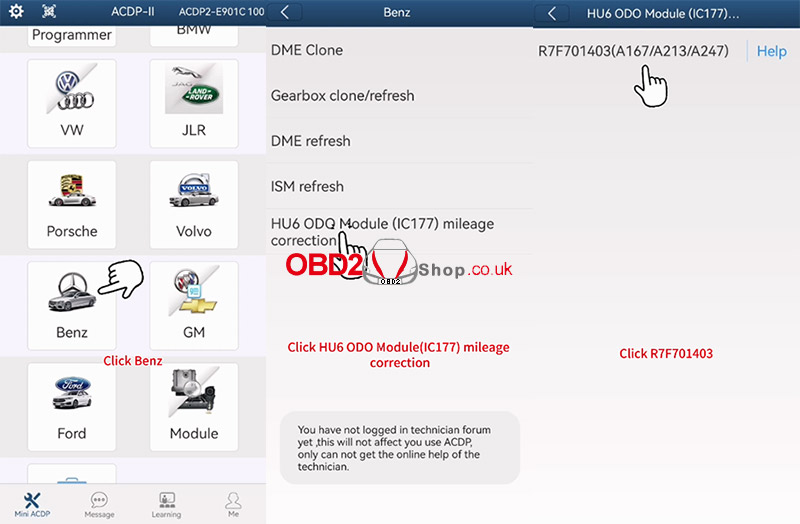
Task: Go back from the Benz menu
Action: coord(285,12)
